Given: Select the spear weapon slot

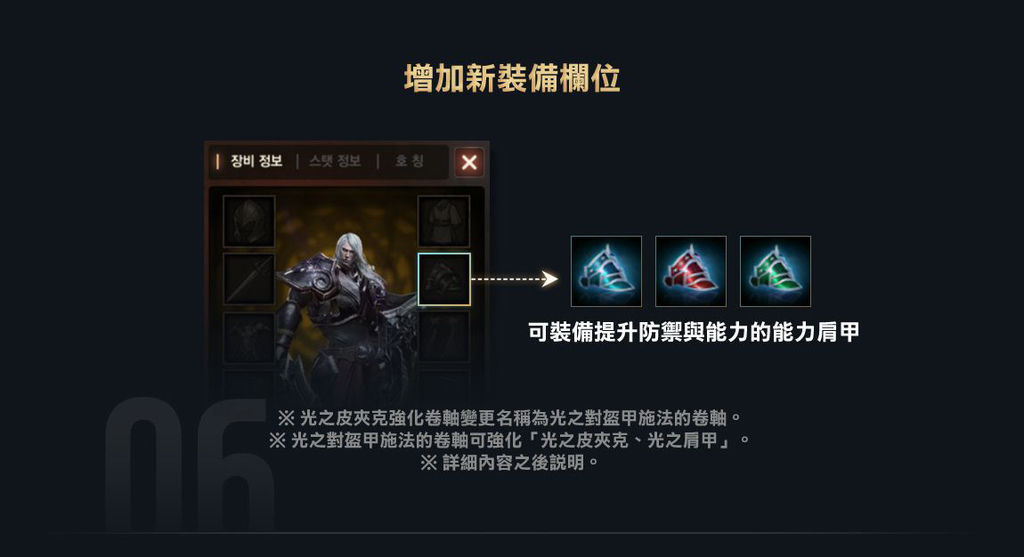Looking at the screenshot, I should pyautogui.click(x=249, y=279).
